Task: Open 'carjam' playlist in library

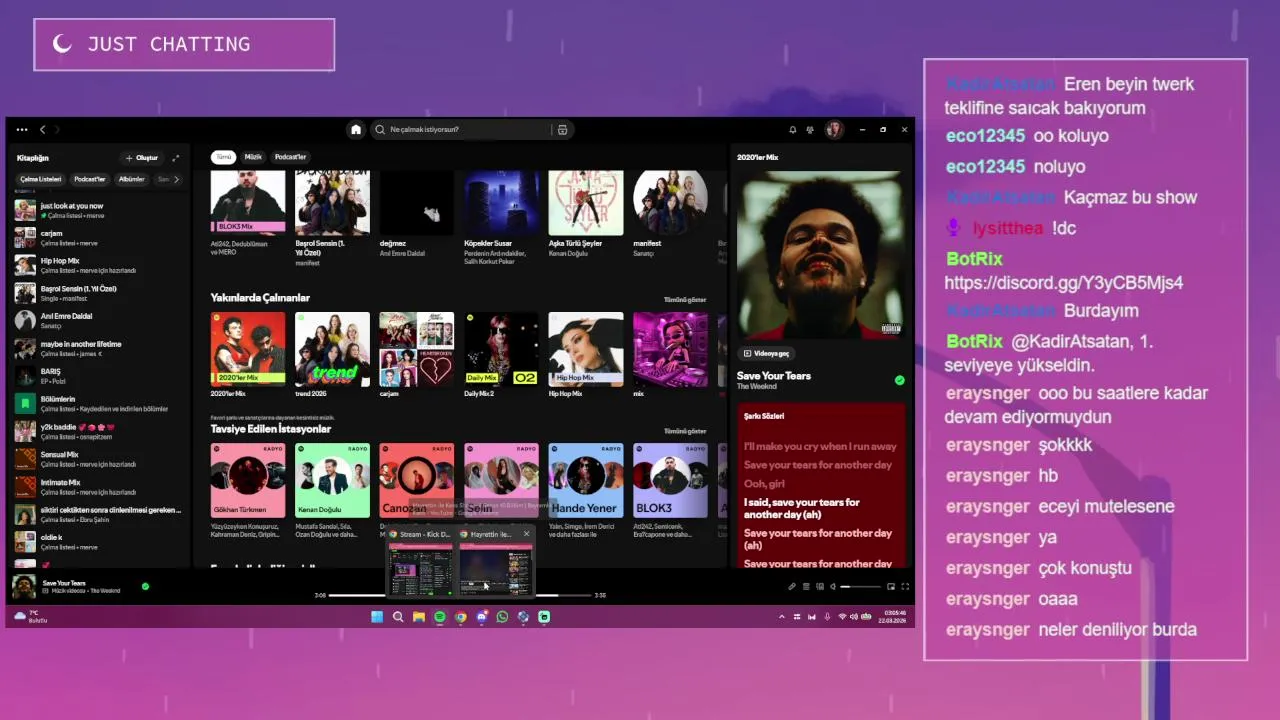Action: click(x=98, y=238)
